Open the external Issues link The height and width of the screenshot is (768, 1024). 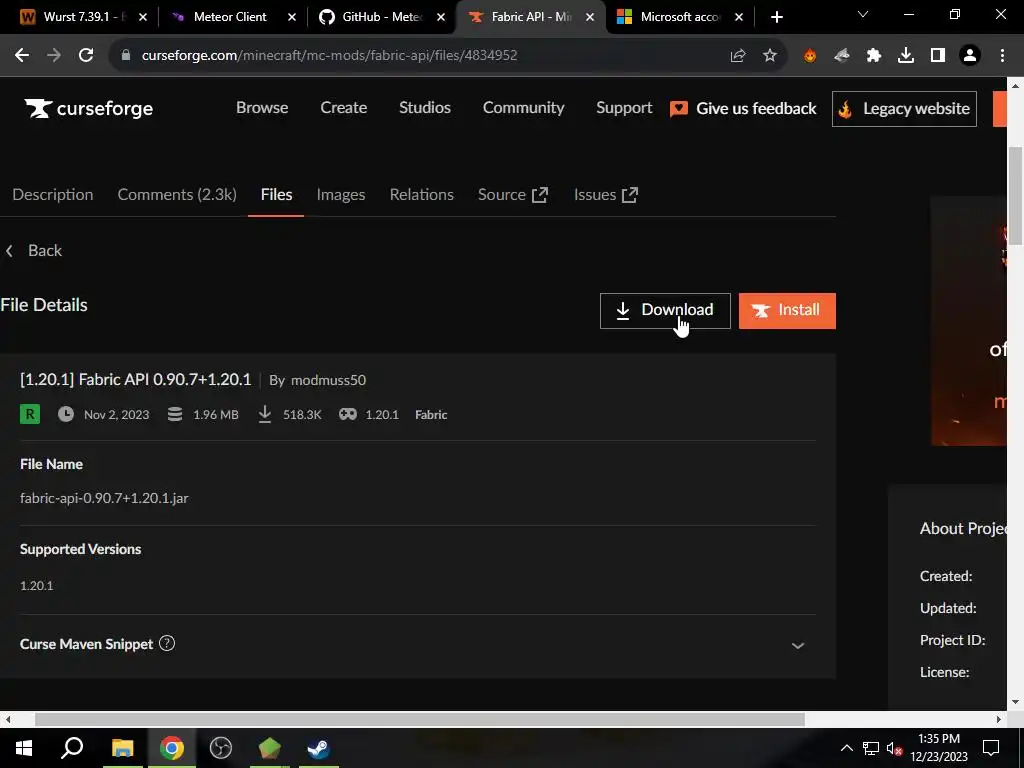pyautogui.click(x=606, y=195)
